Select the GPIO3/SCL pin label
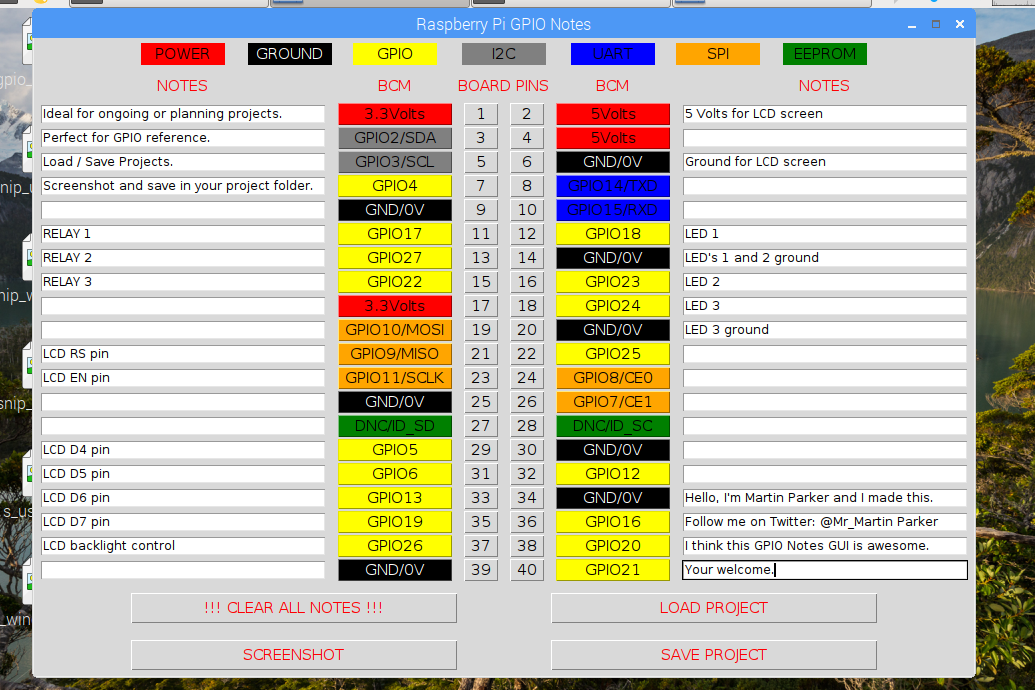Image resolution: width=1035 pixels, height=690 pixels. tap(395, 162)
